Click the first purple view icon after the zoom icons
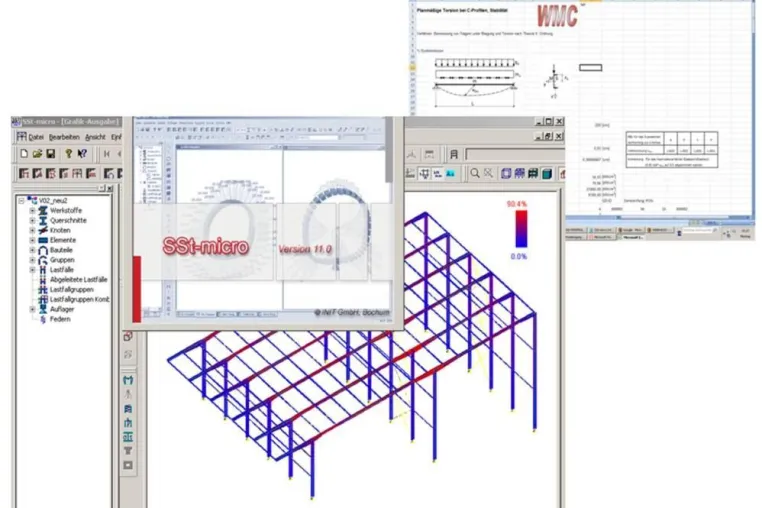The image size is (762, 508). click(506, 173)
